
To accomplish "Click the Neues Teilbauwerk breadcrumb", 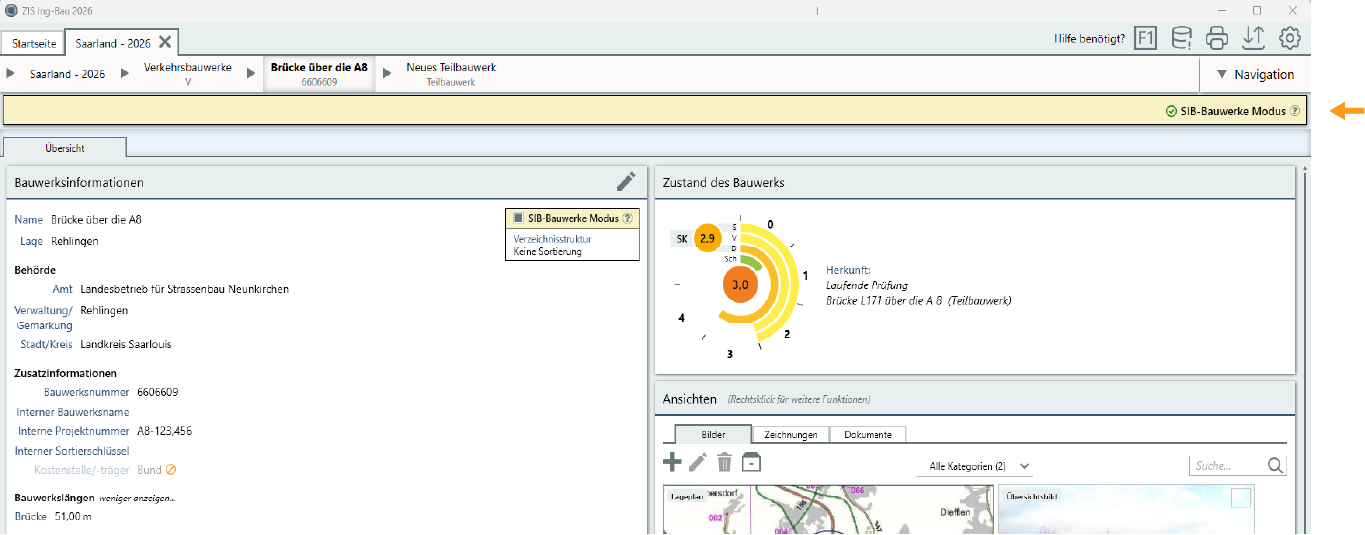I will [451, 74].
